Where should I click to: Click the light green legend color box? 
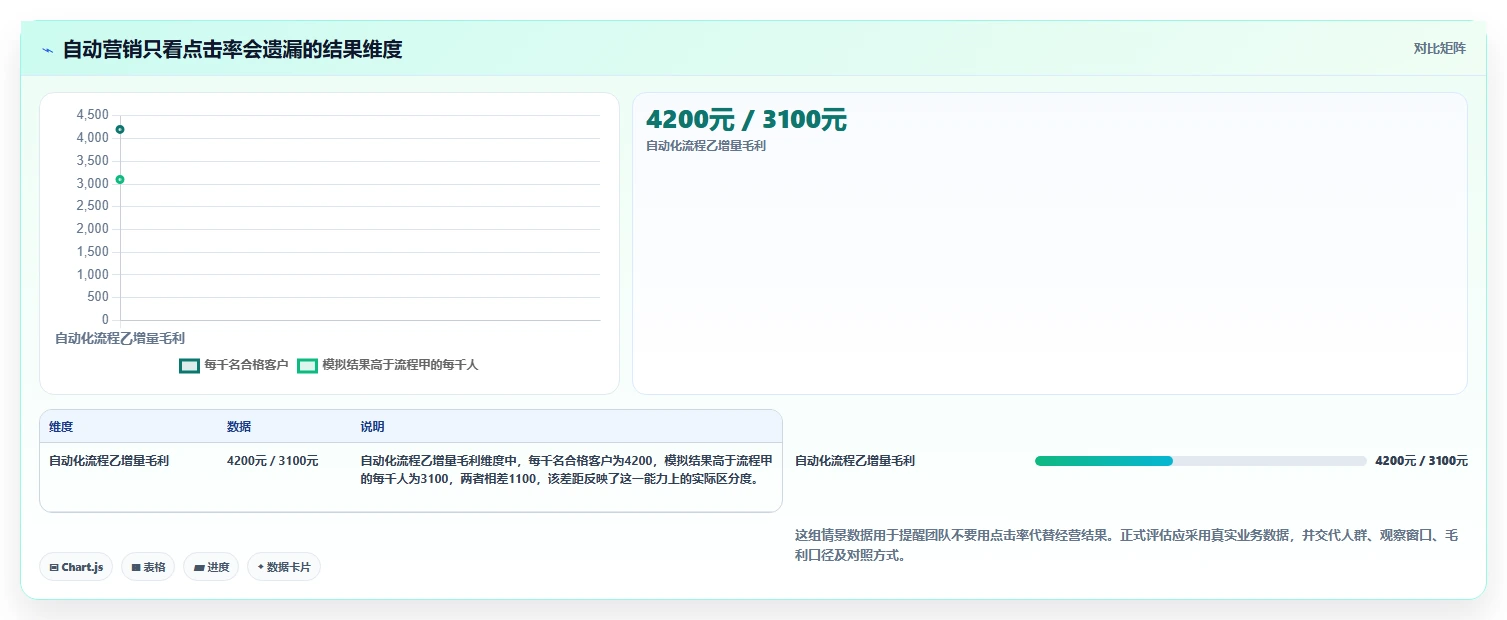click(307, 366)
